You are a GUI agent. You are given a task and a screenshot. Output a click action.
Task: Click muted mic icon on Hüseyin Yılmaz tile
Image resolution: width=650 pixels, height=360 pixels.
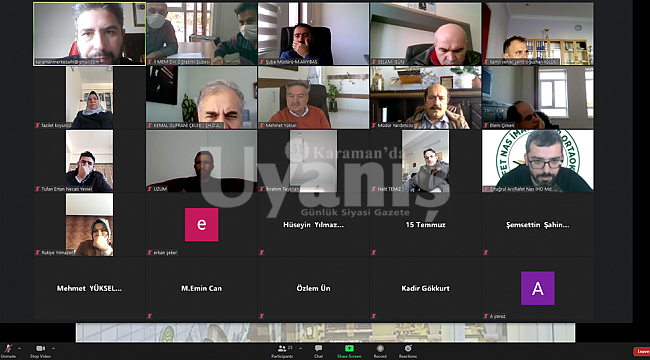point(262,252)
